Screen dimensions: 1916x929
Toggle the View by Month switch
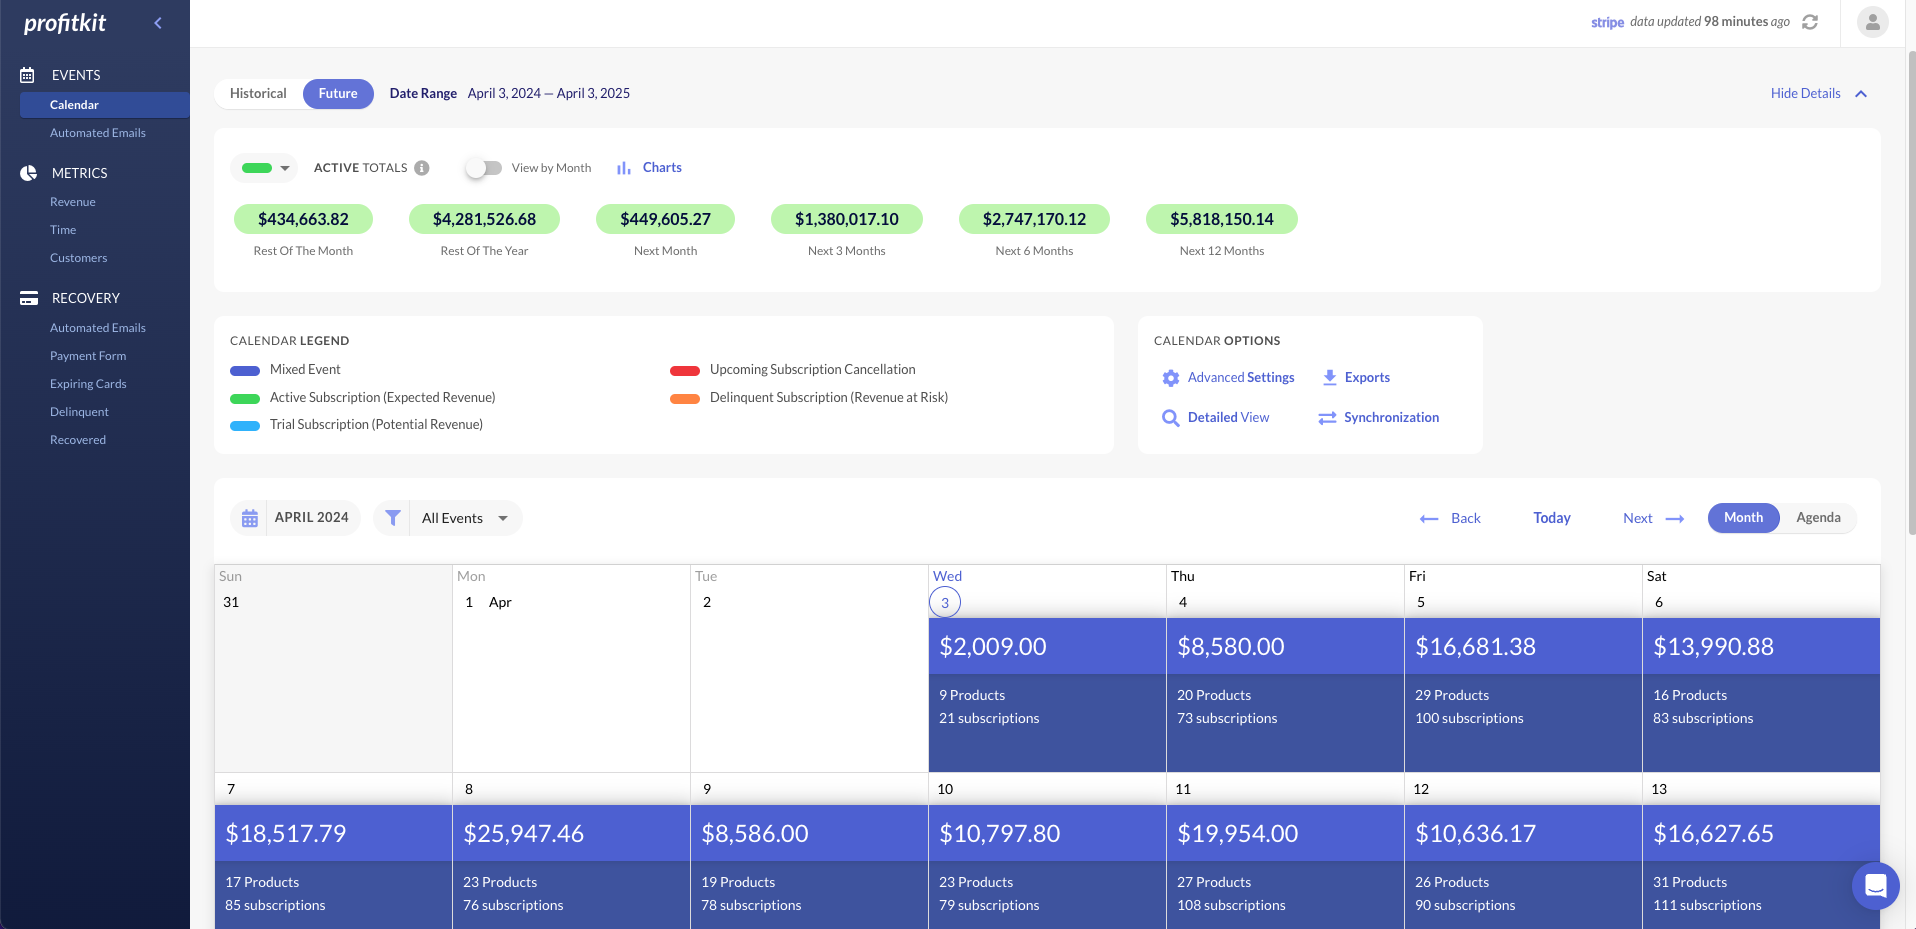[484, 168]
